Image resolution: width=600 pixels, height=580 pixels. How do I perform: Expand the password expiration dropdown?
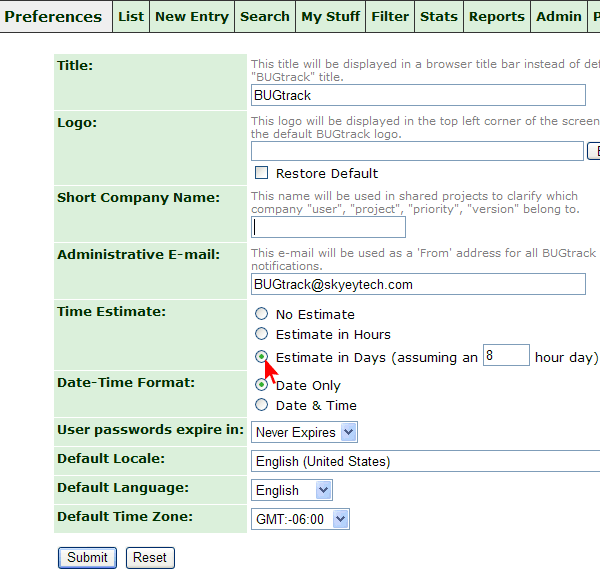point(304,433)
